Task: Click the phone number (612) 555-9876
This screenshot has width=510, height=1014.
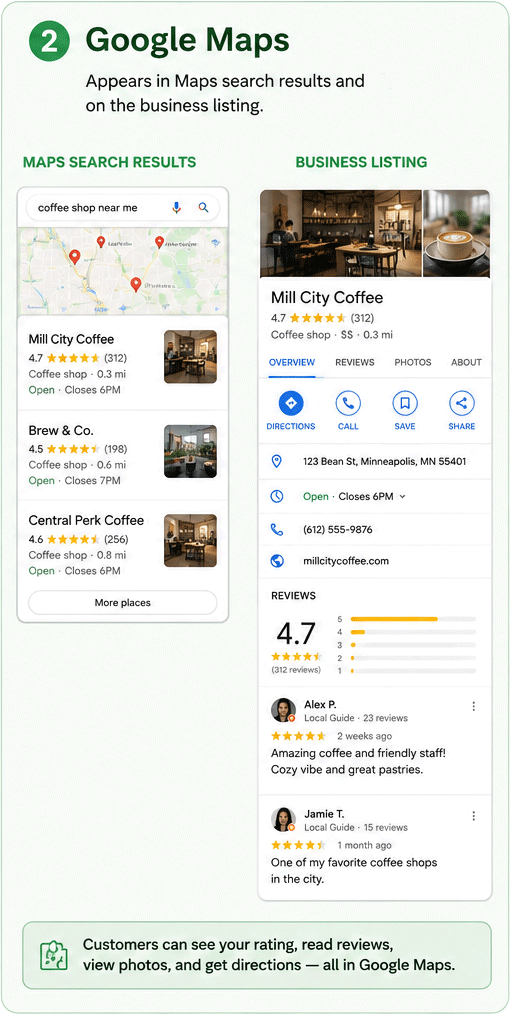Action: pyautogui.click(x=337, y=530)
